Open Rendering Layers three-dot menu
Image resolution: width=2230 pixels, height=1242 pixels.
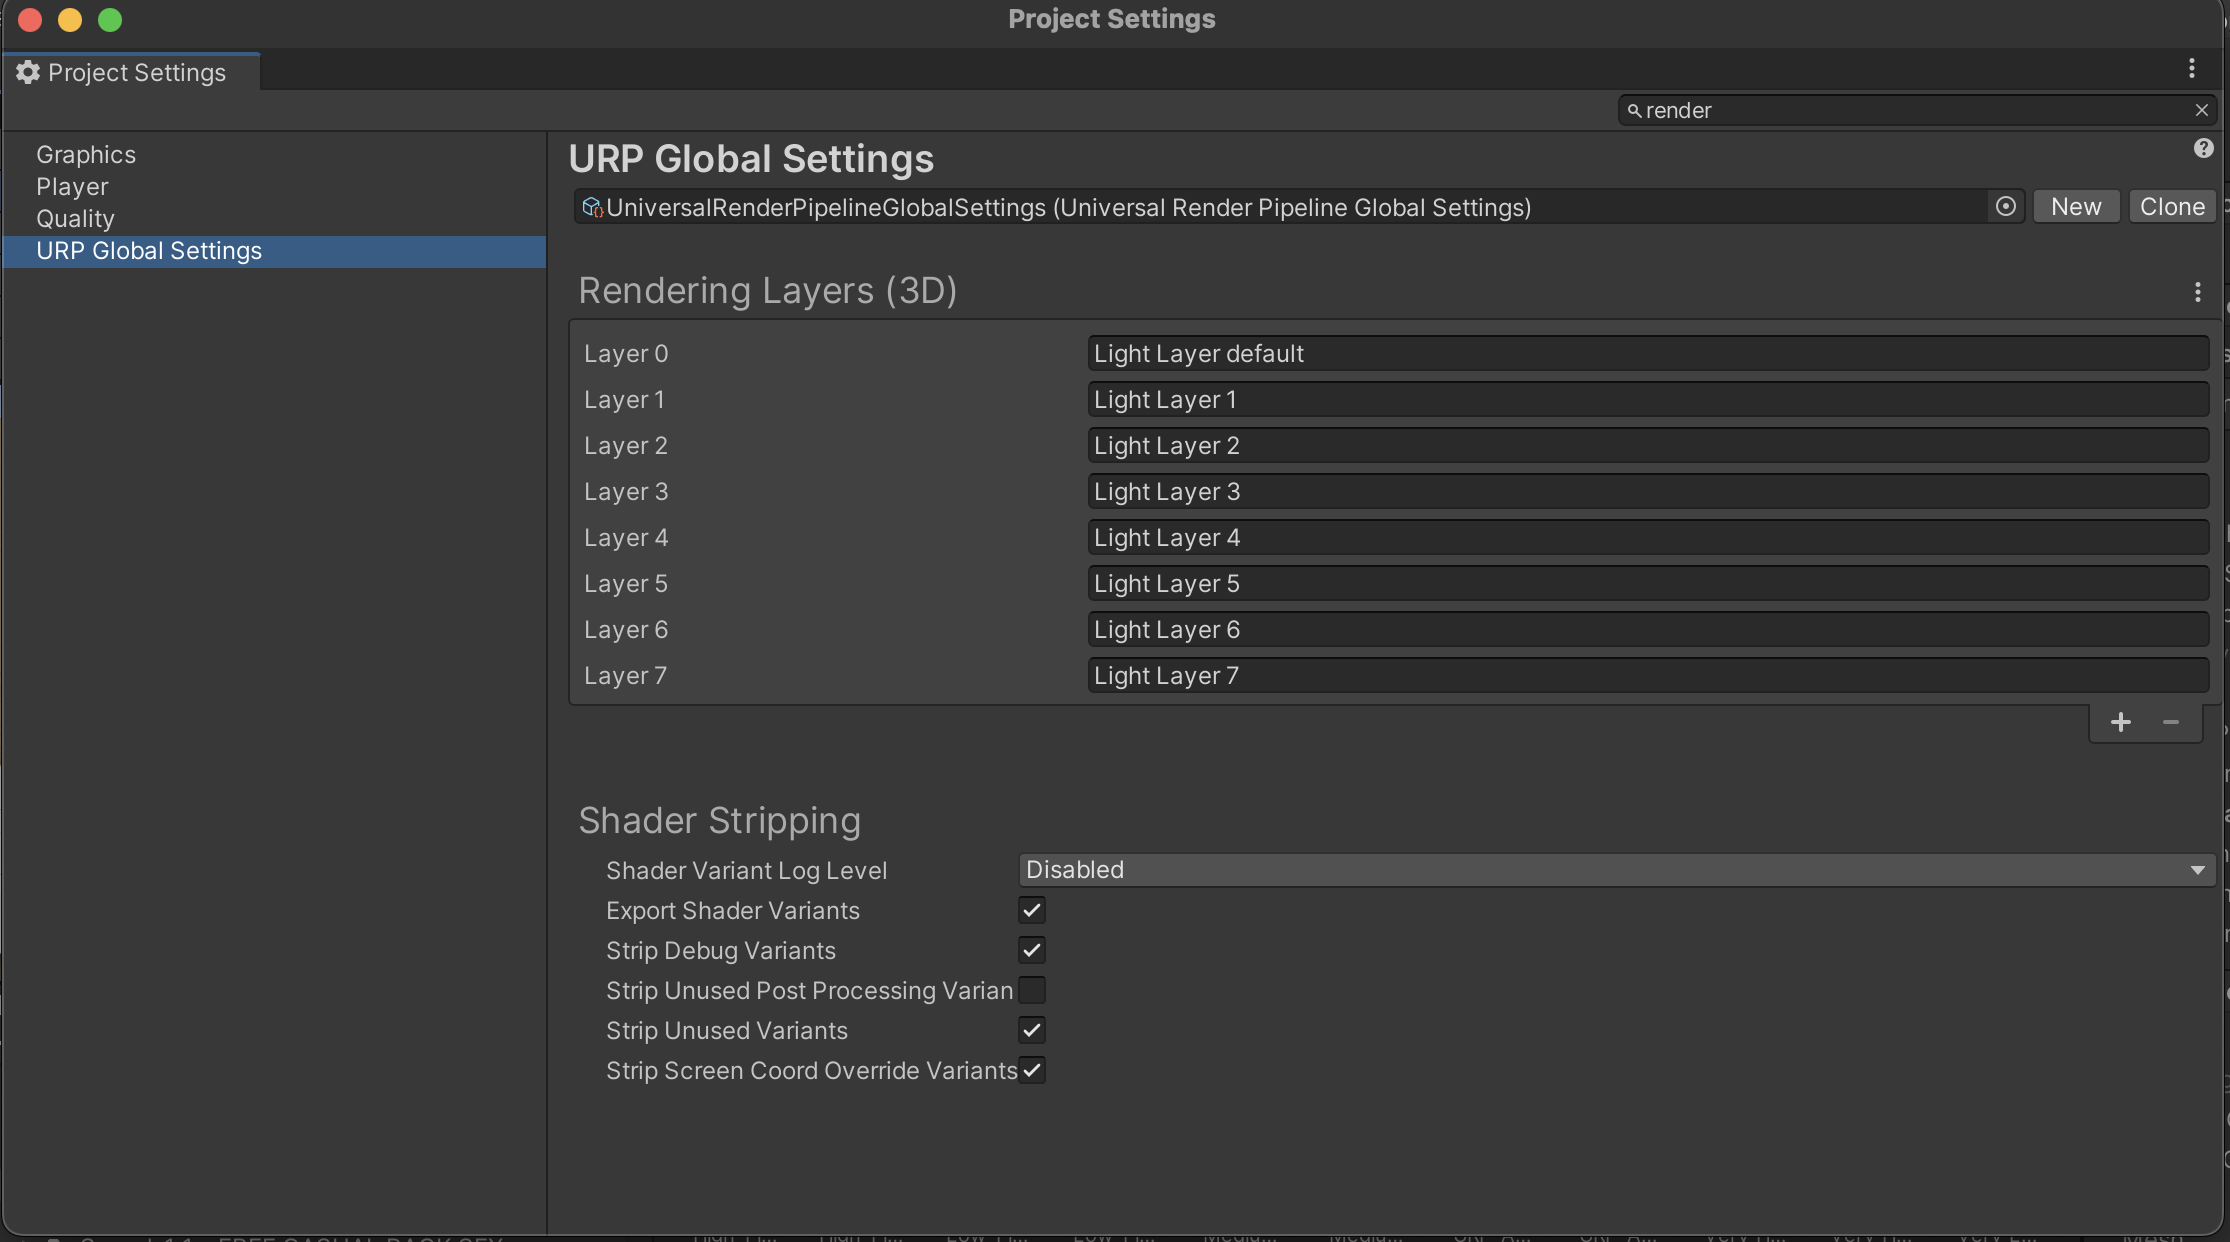pos(2197,292)
